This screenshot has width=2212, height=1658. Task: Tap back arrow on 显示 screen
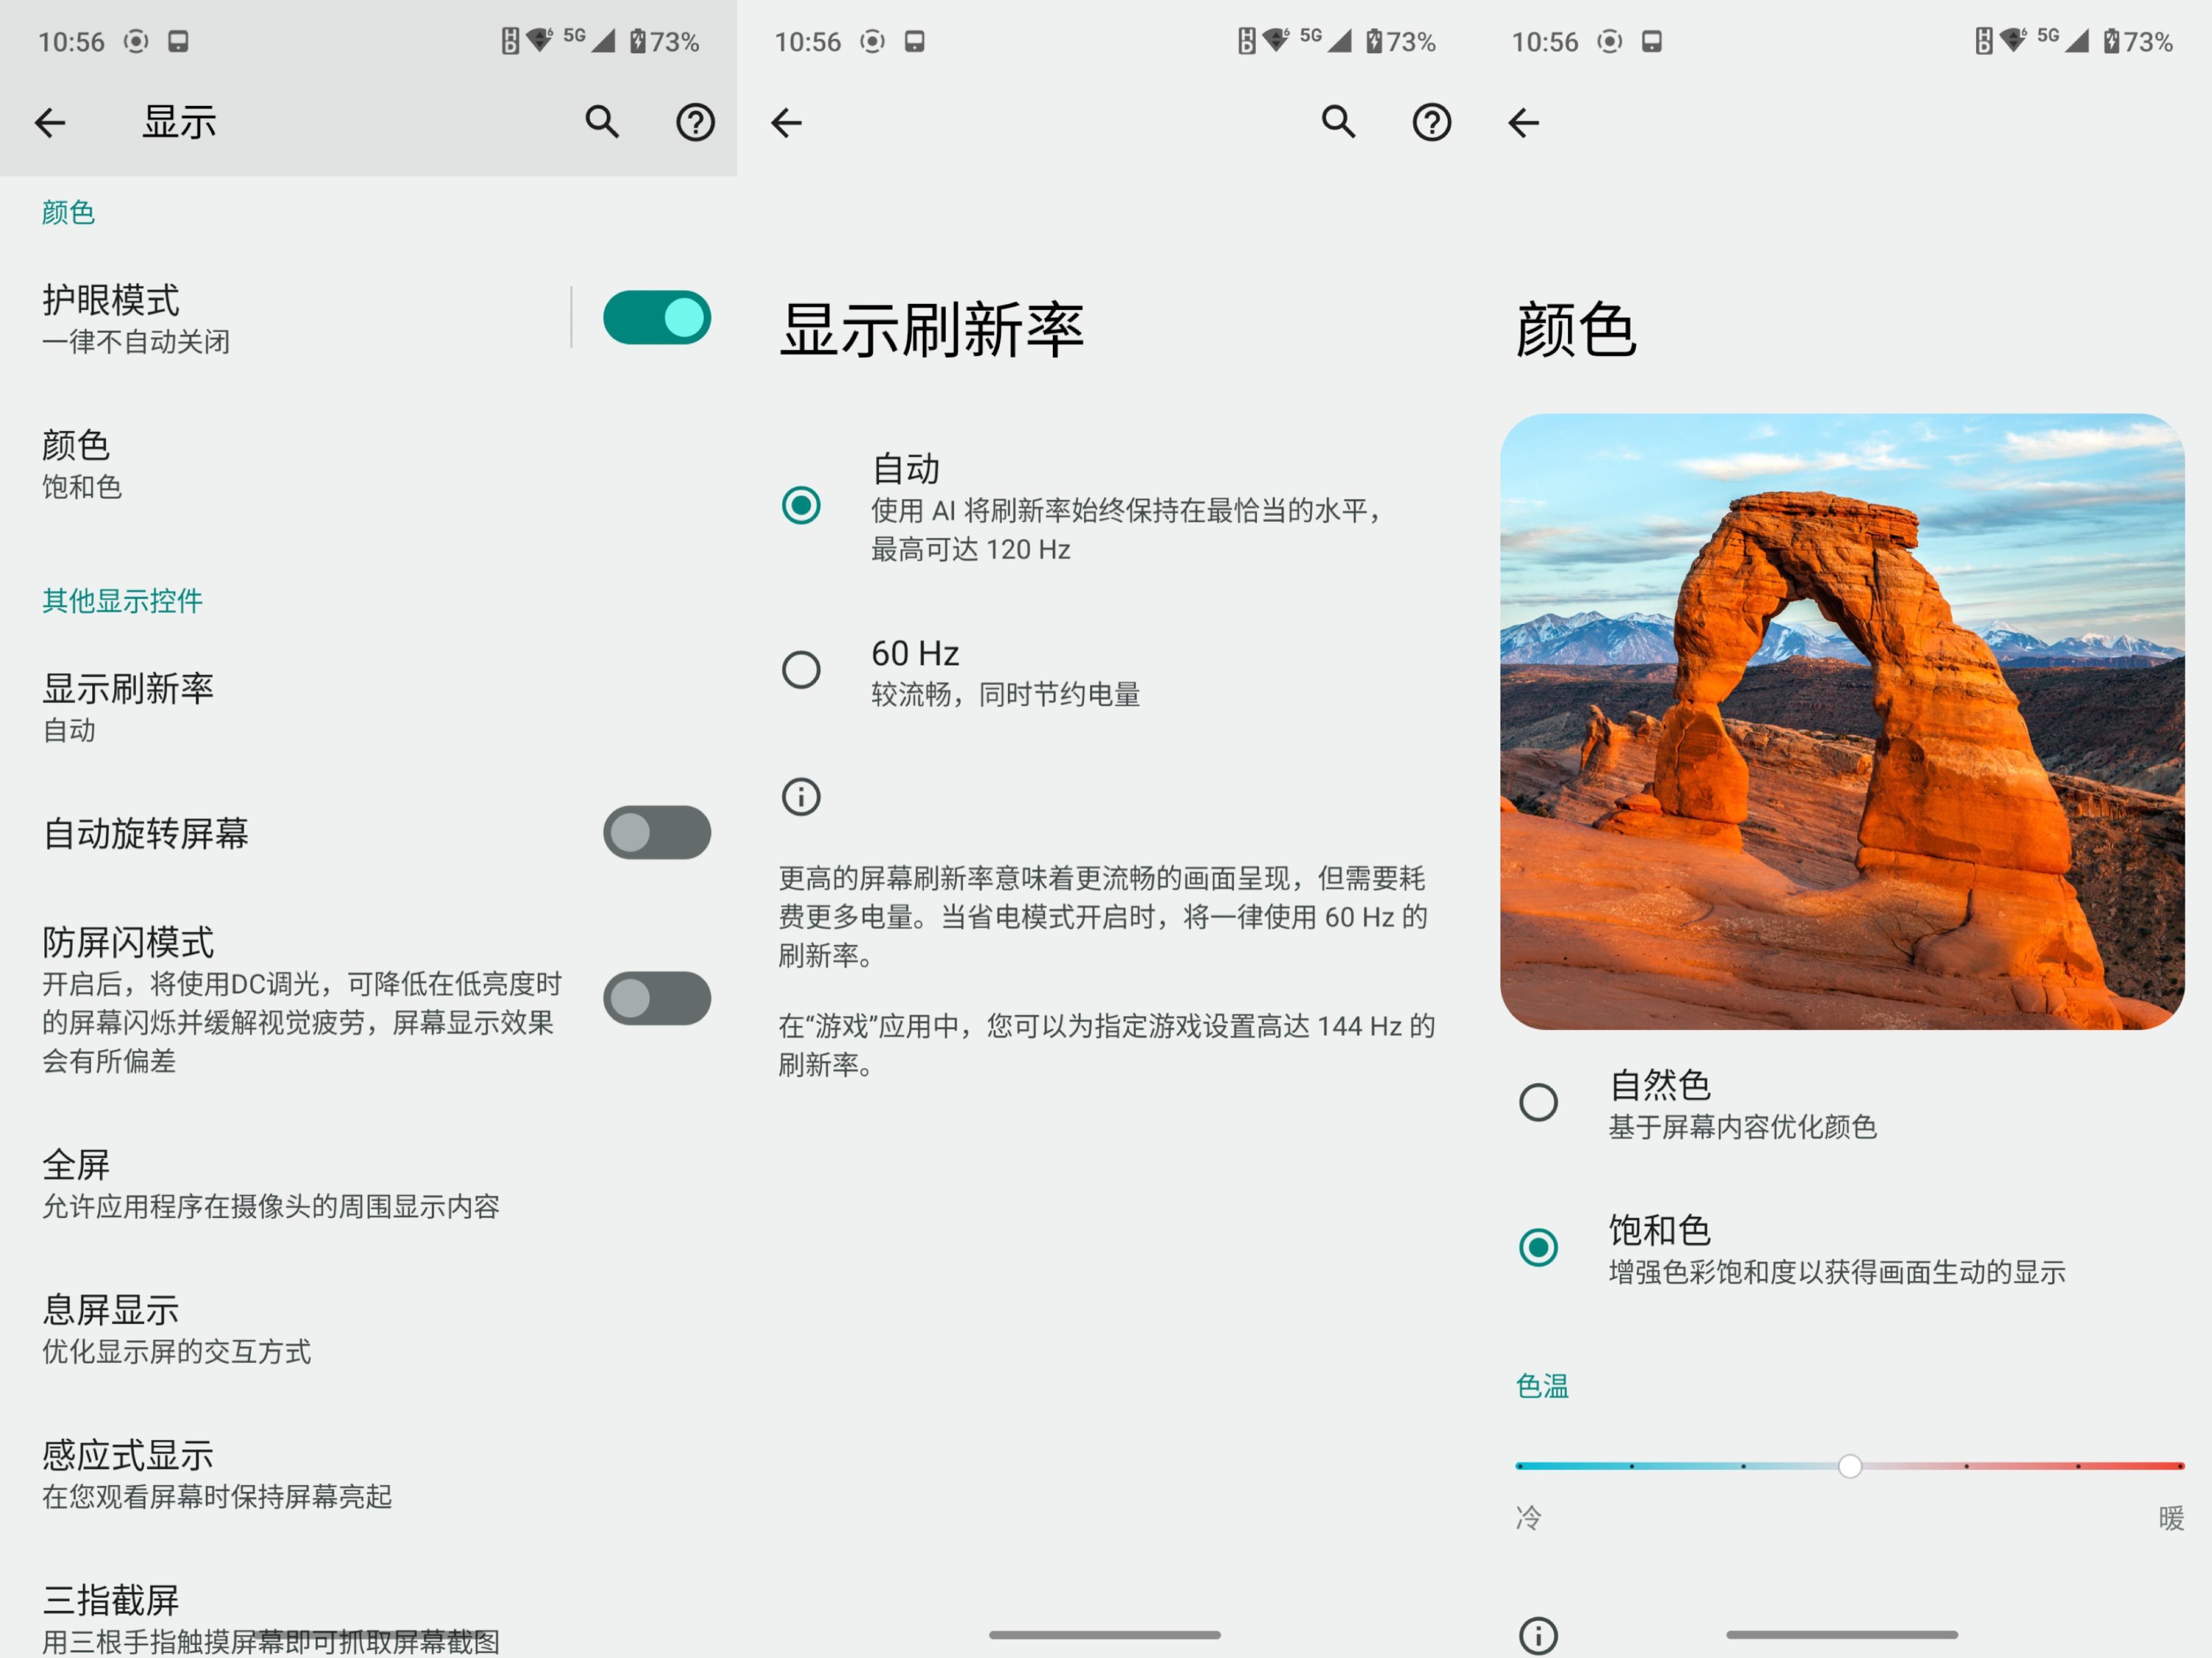(x=50, y=122)
